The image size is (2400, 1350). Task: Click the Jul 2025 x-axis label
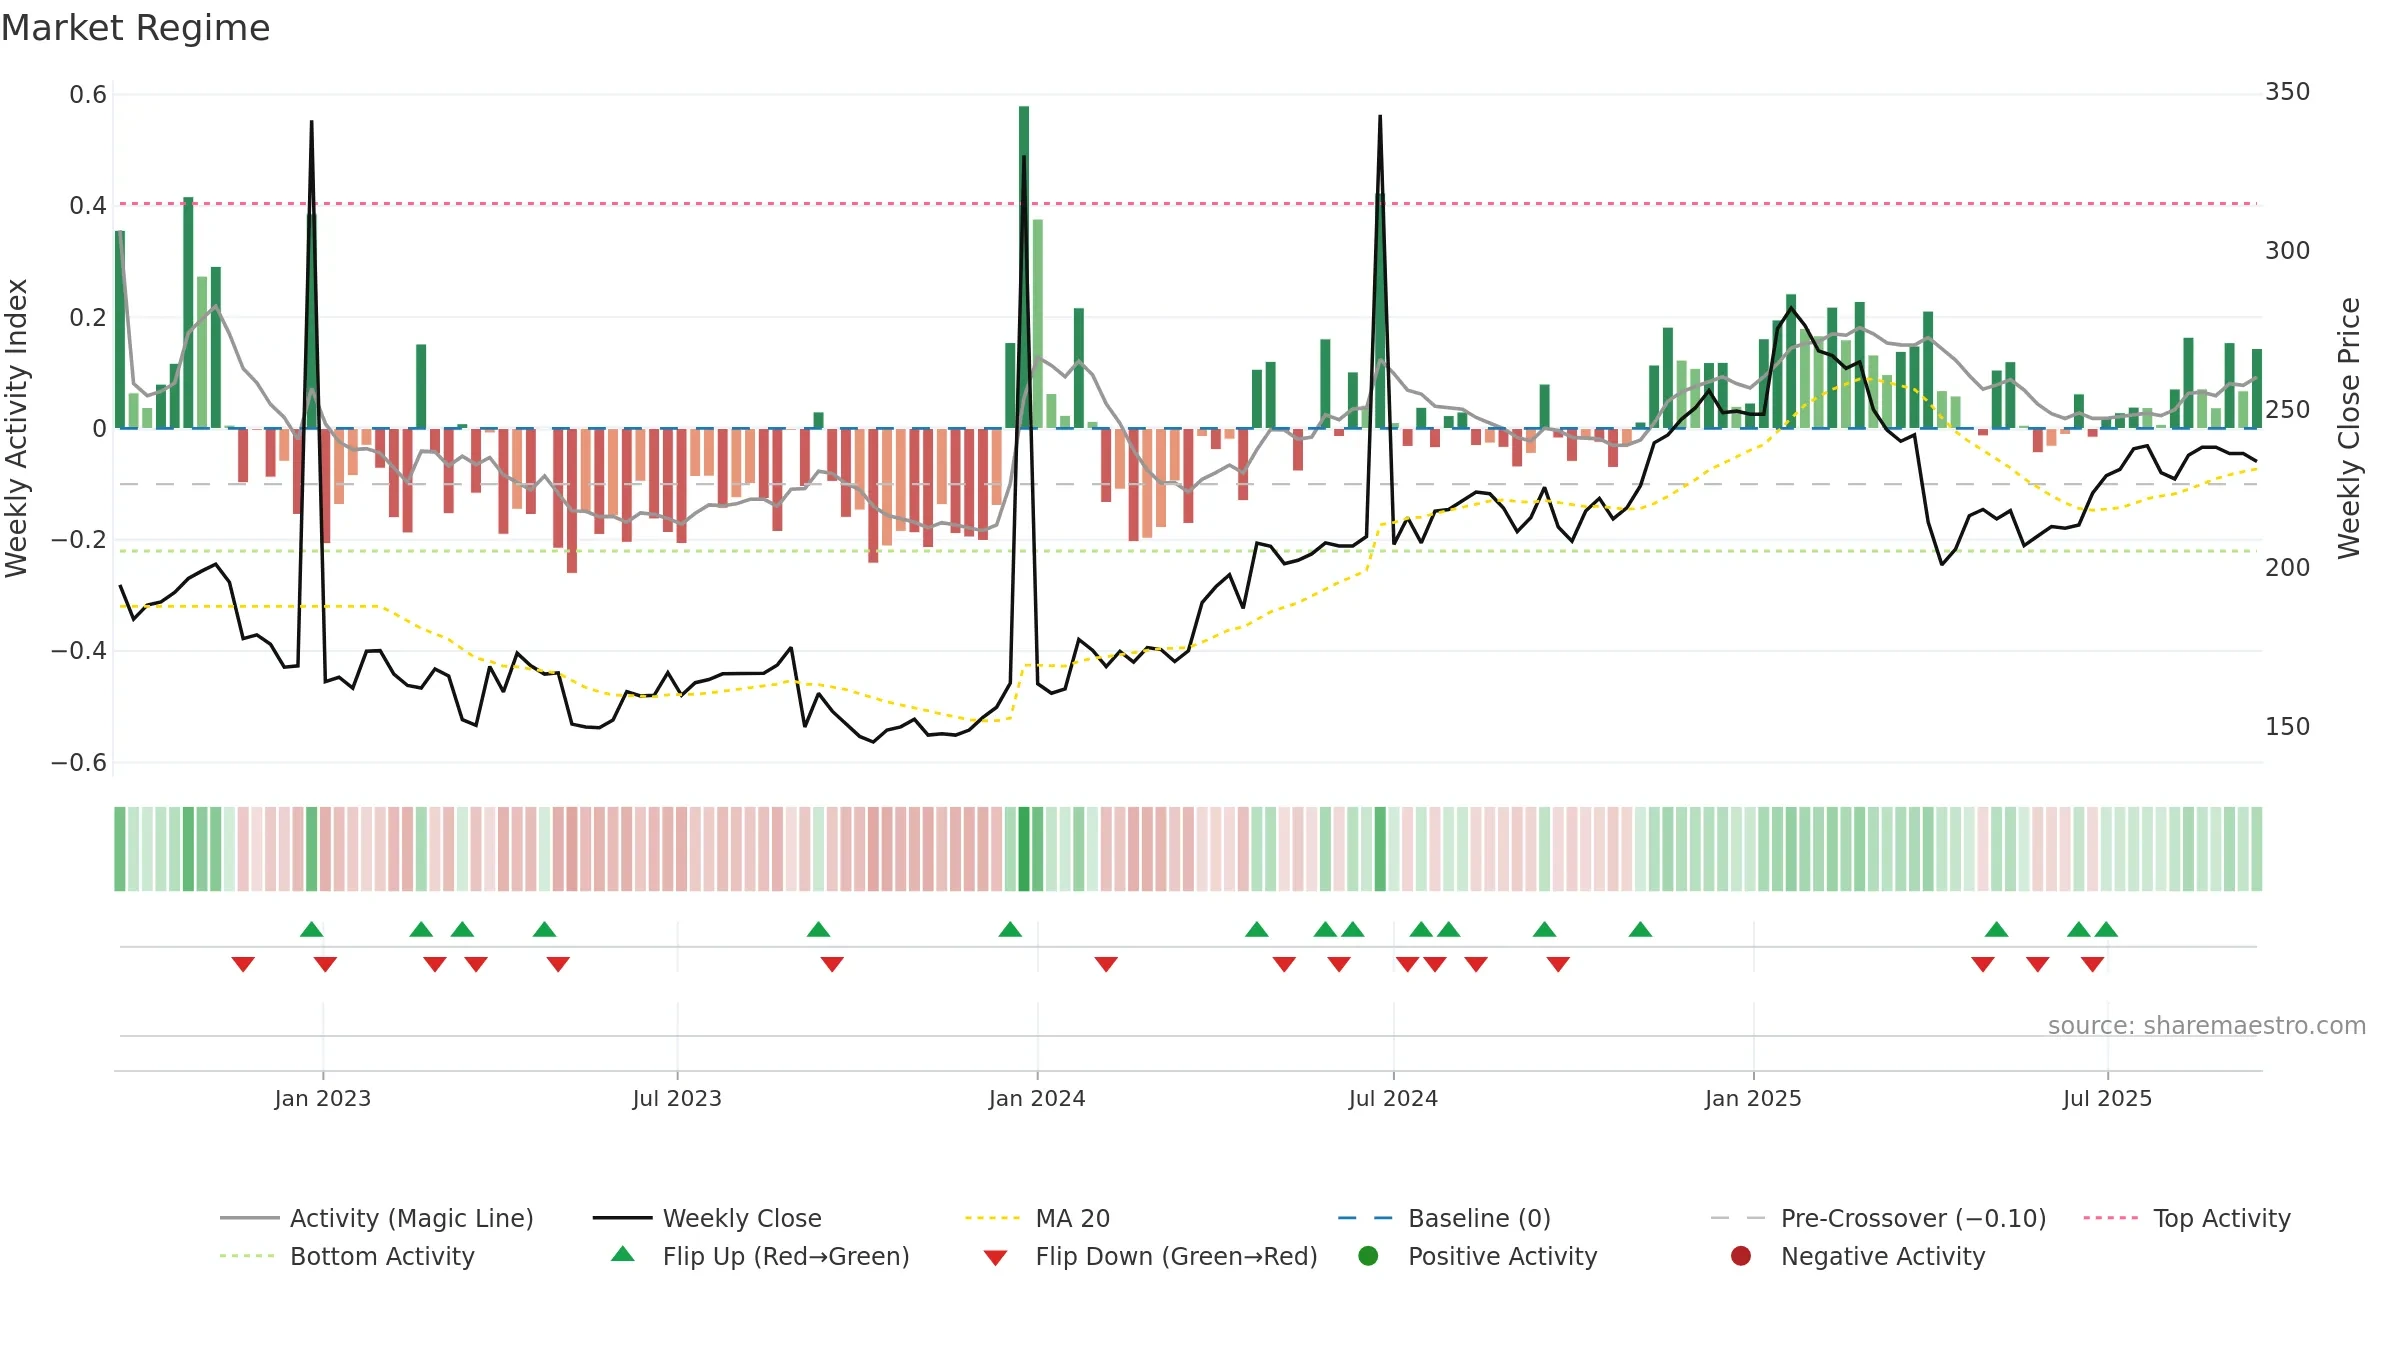[2107, 1098]
